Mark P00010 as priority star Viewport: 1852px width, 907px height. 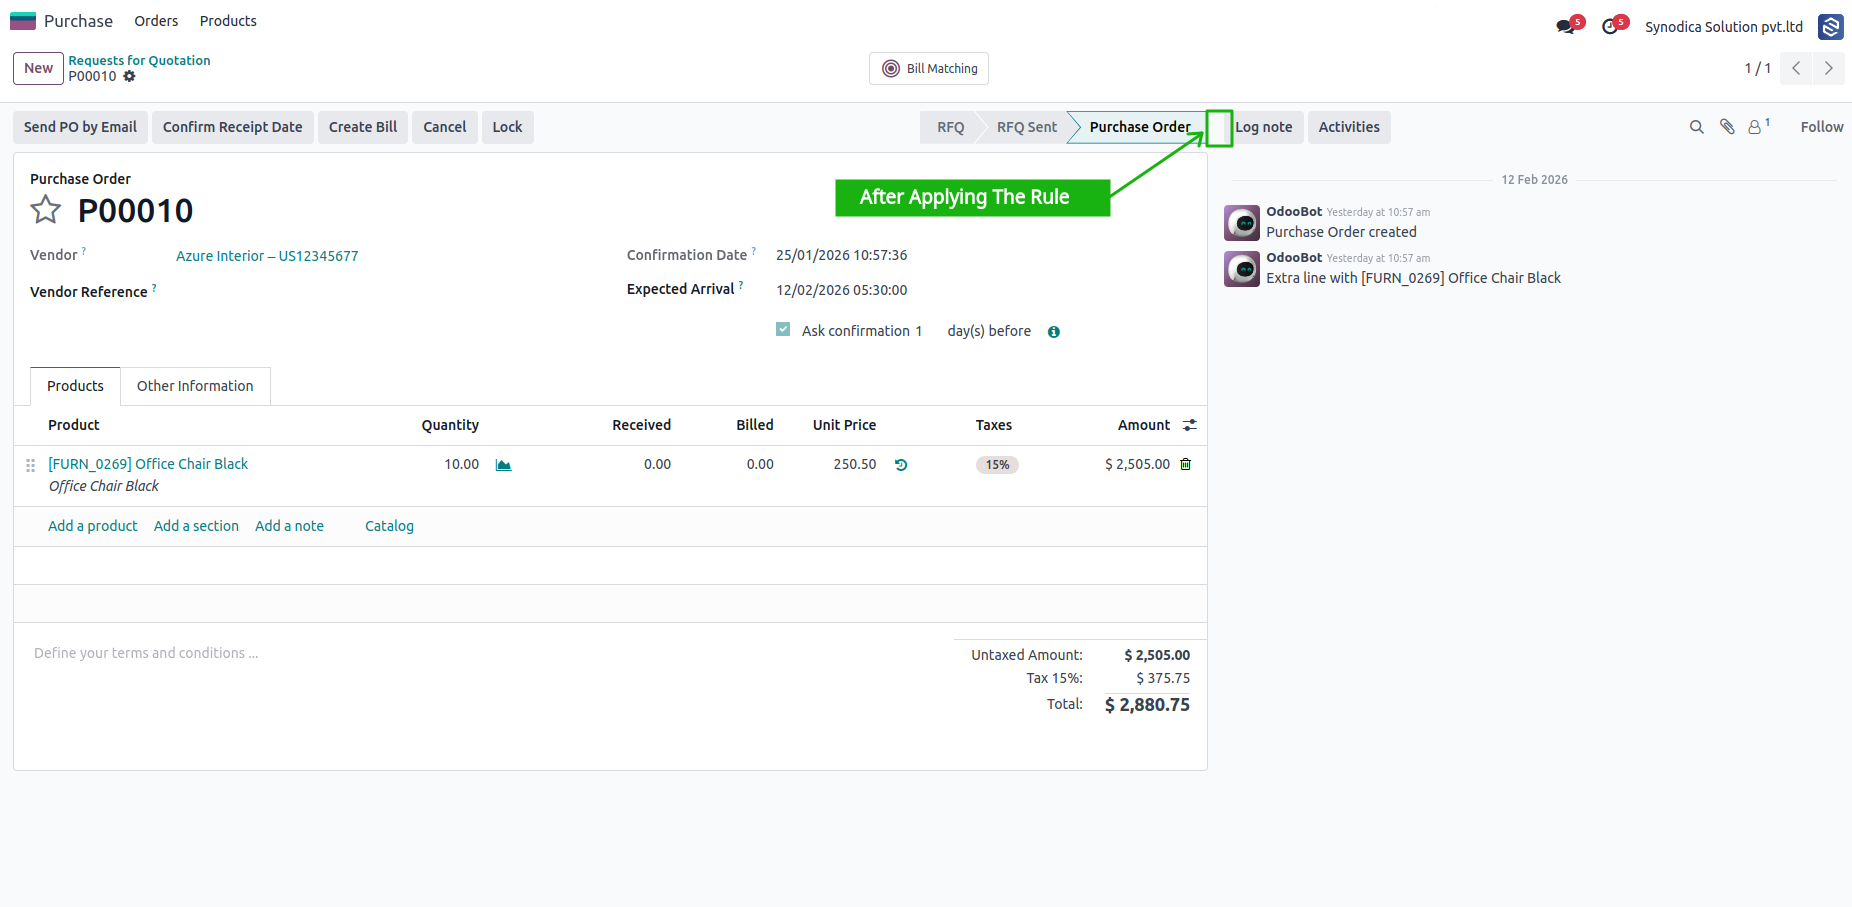tap(46, 210)
